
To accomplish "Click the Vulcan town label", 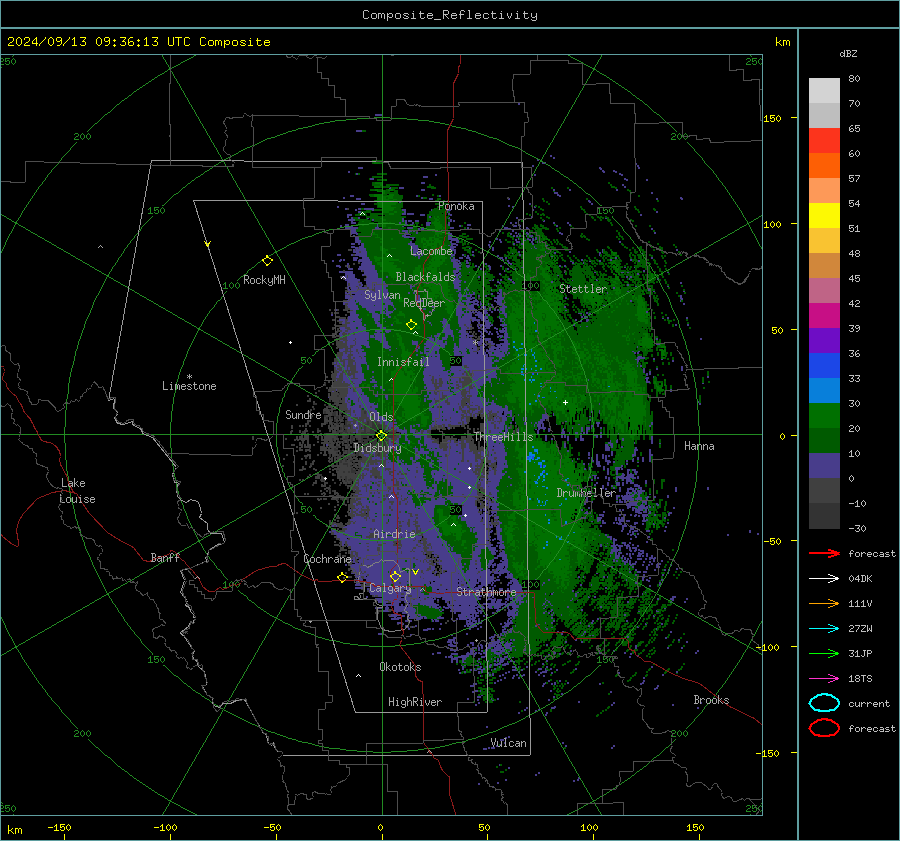I will pos(508,743).
